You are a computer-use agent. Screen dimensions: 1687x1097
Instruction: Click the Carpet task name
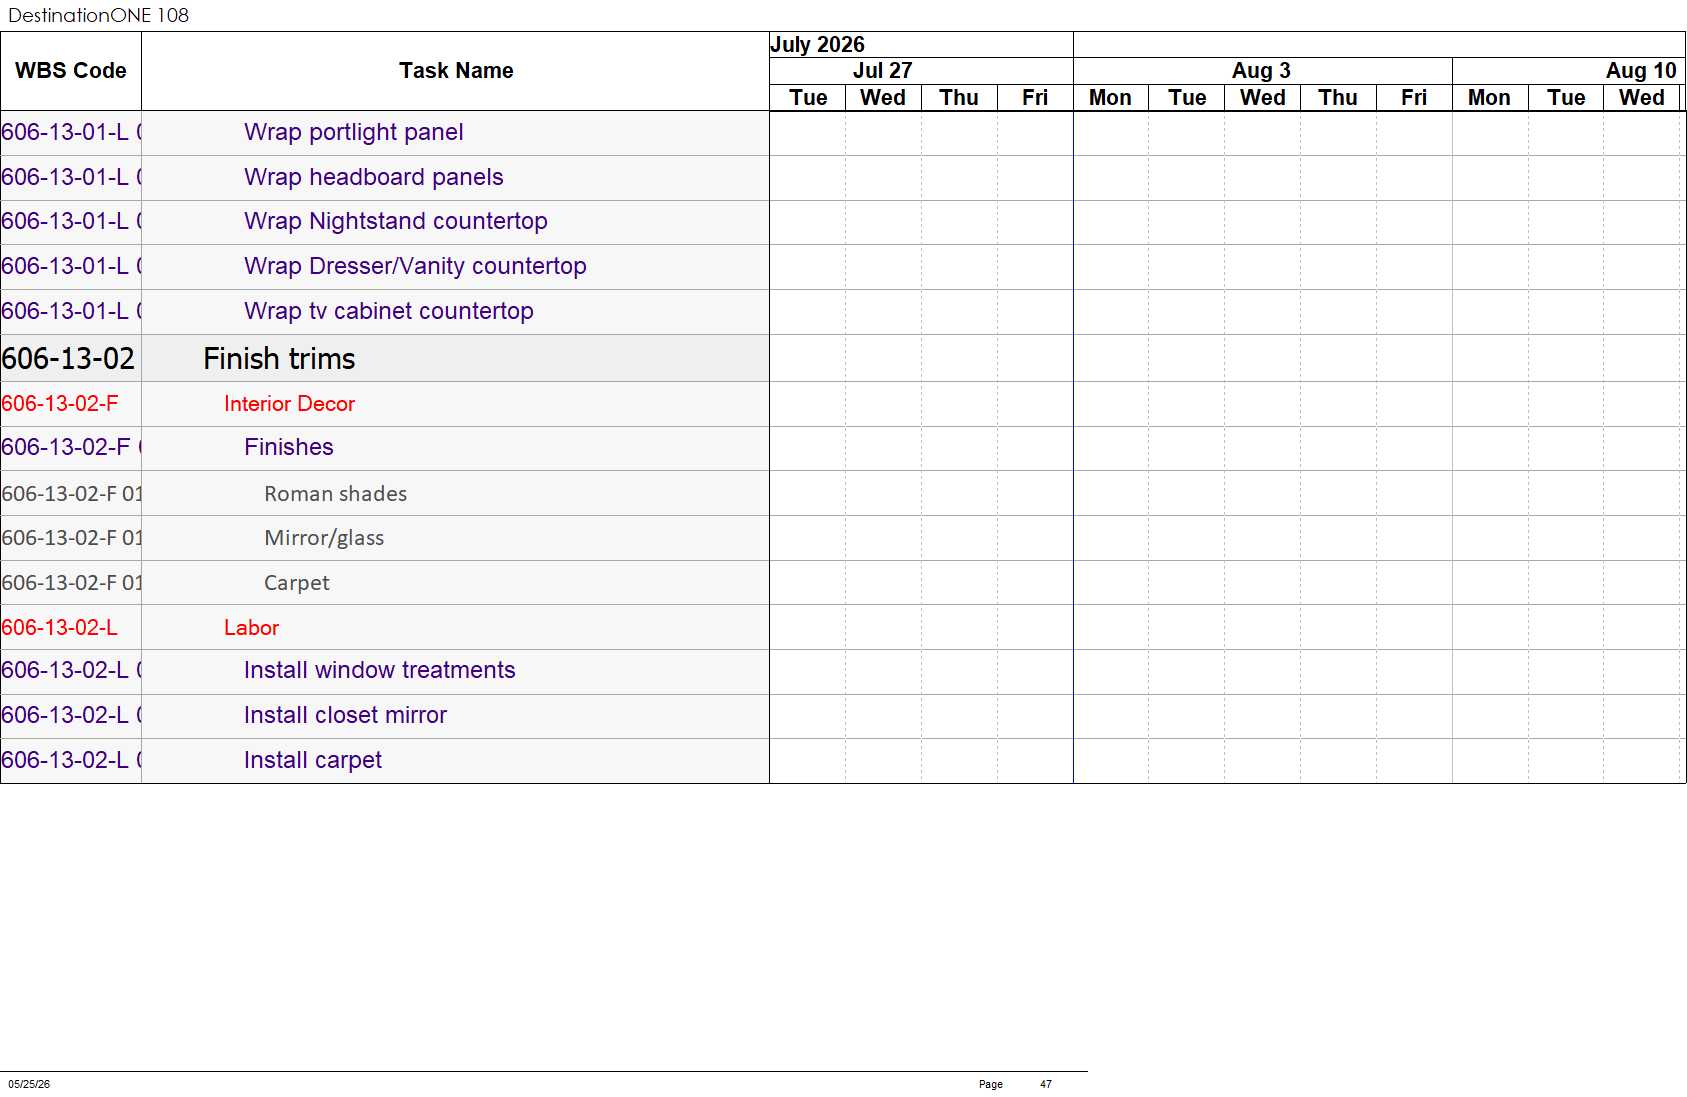tap(296, 583)
